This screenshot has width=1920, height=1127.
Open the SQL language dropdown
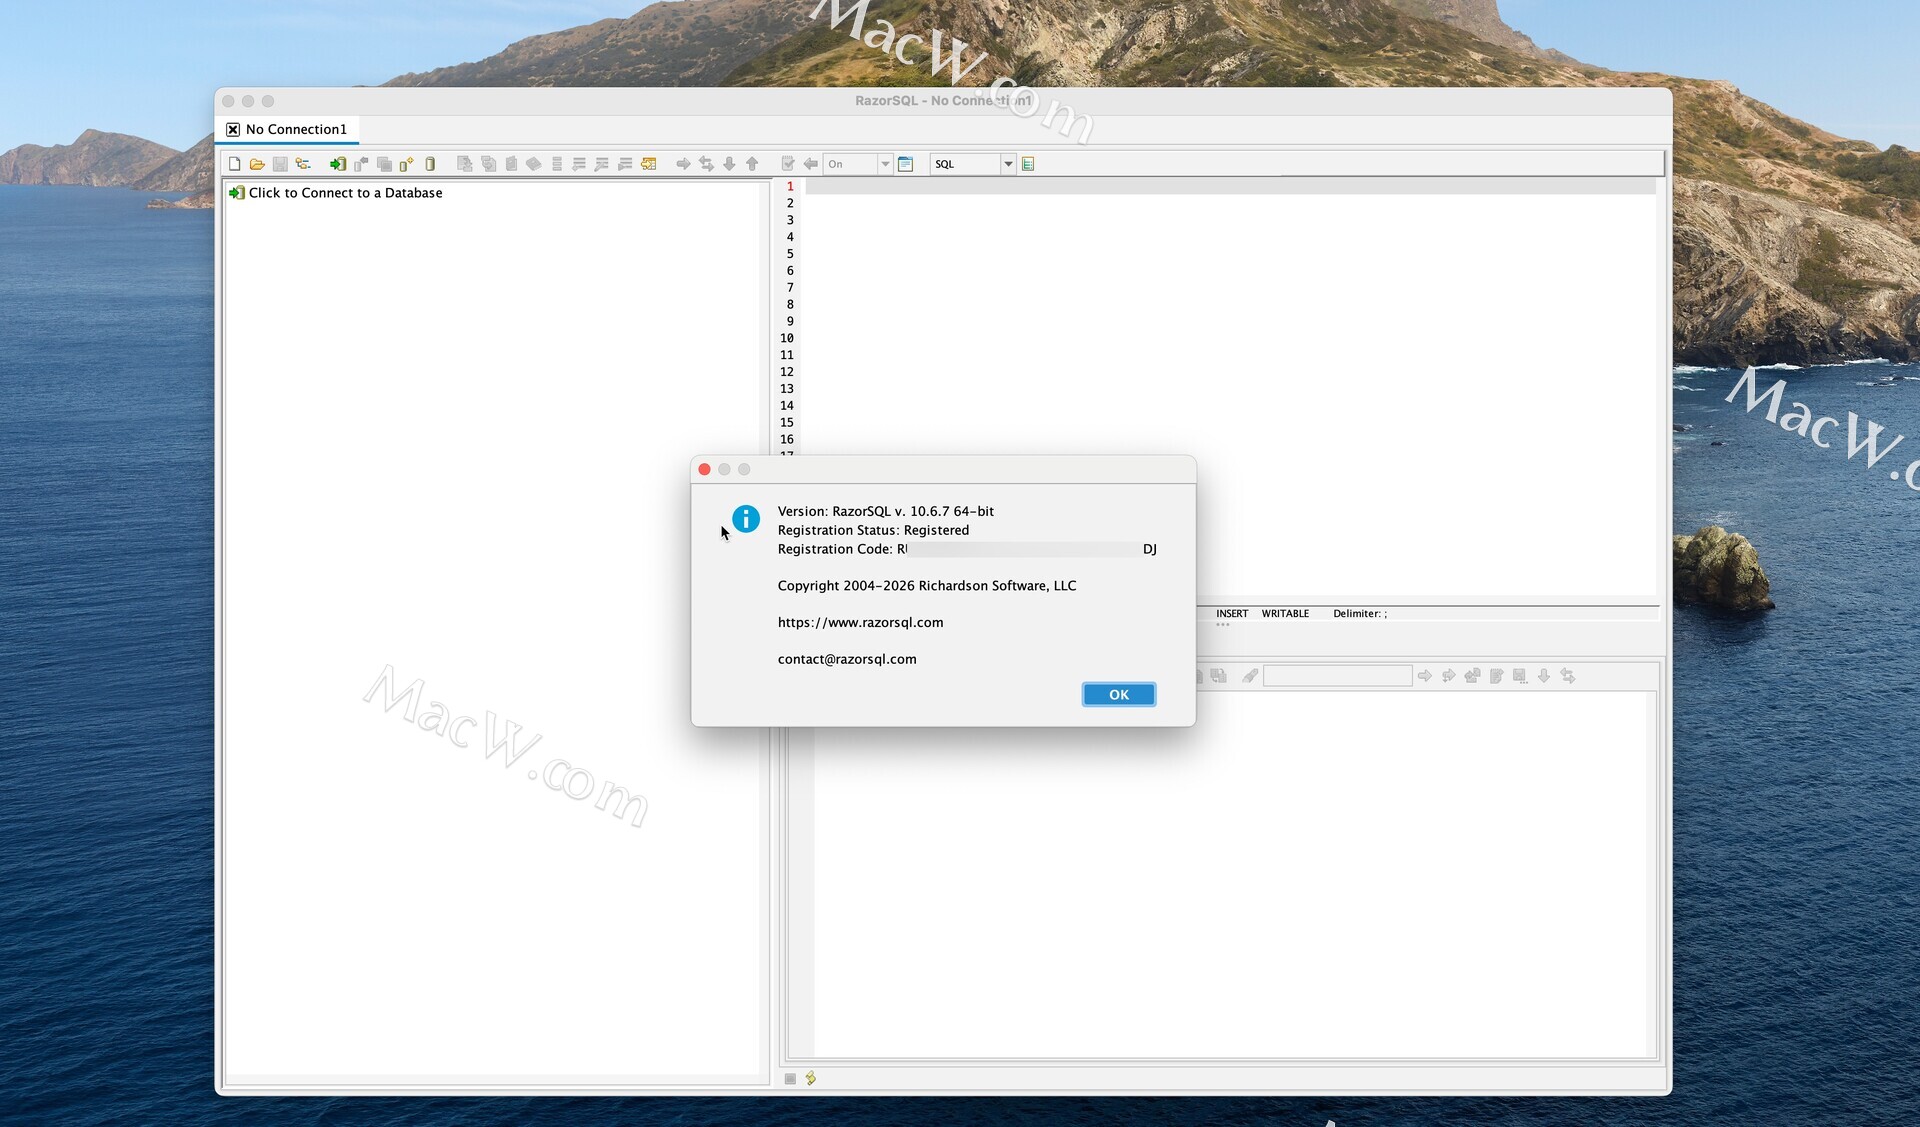tap(1008, 164)
